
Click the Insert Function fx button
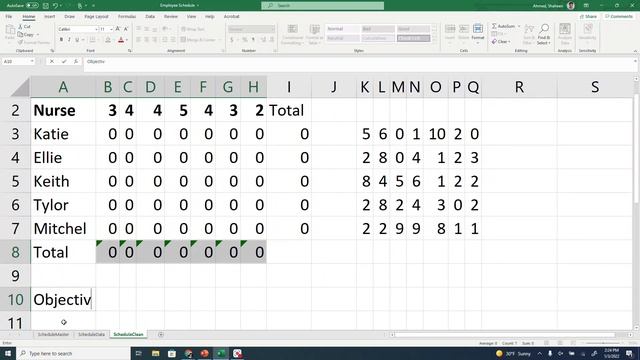(x=76, y=61)
